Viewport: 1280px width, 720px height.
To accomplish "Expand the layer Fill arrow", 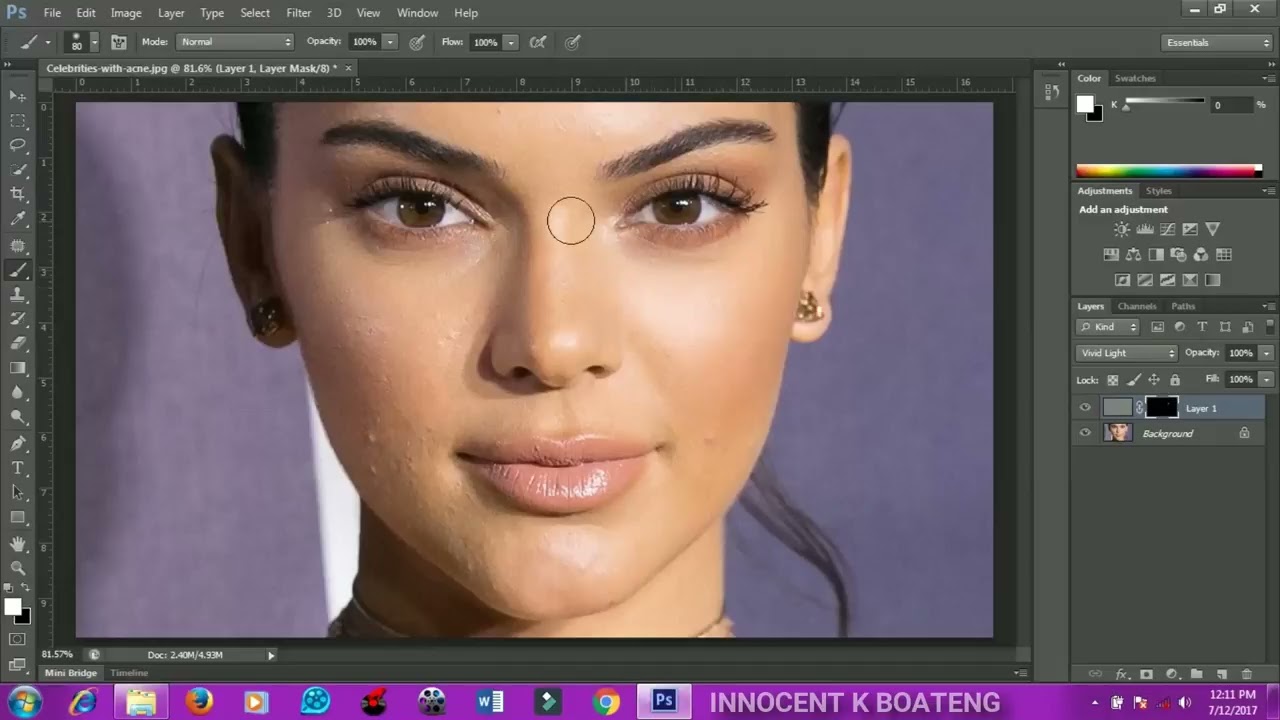I will point(1267,379).
